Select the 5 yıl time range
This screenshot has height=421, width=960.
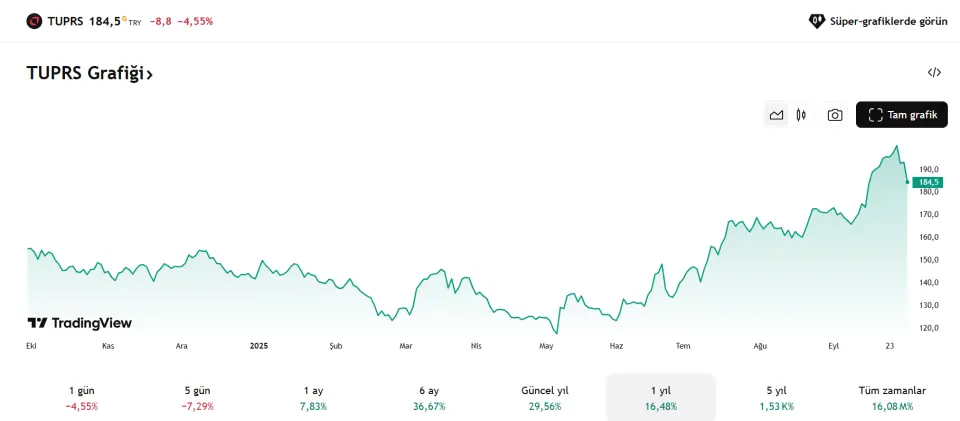(x=775, y=398)
